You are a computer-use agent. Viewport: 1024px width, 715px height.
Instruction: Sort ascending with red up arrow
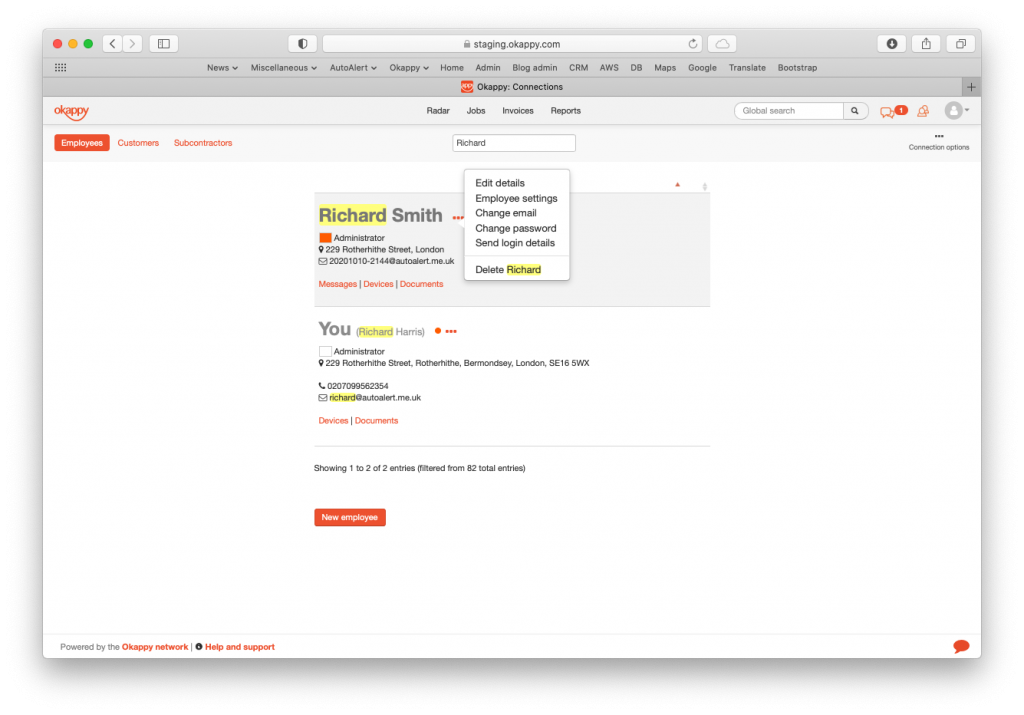click(x=677, y=185)
